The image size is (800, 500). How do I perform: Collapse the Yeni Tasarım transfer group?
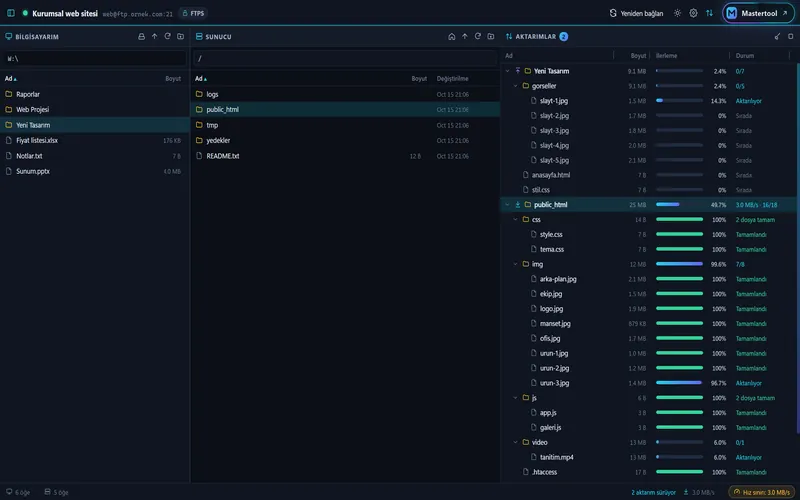pos(507,71)
